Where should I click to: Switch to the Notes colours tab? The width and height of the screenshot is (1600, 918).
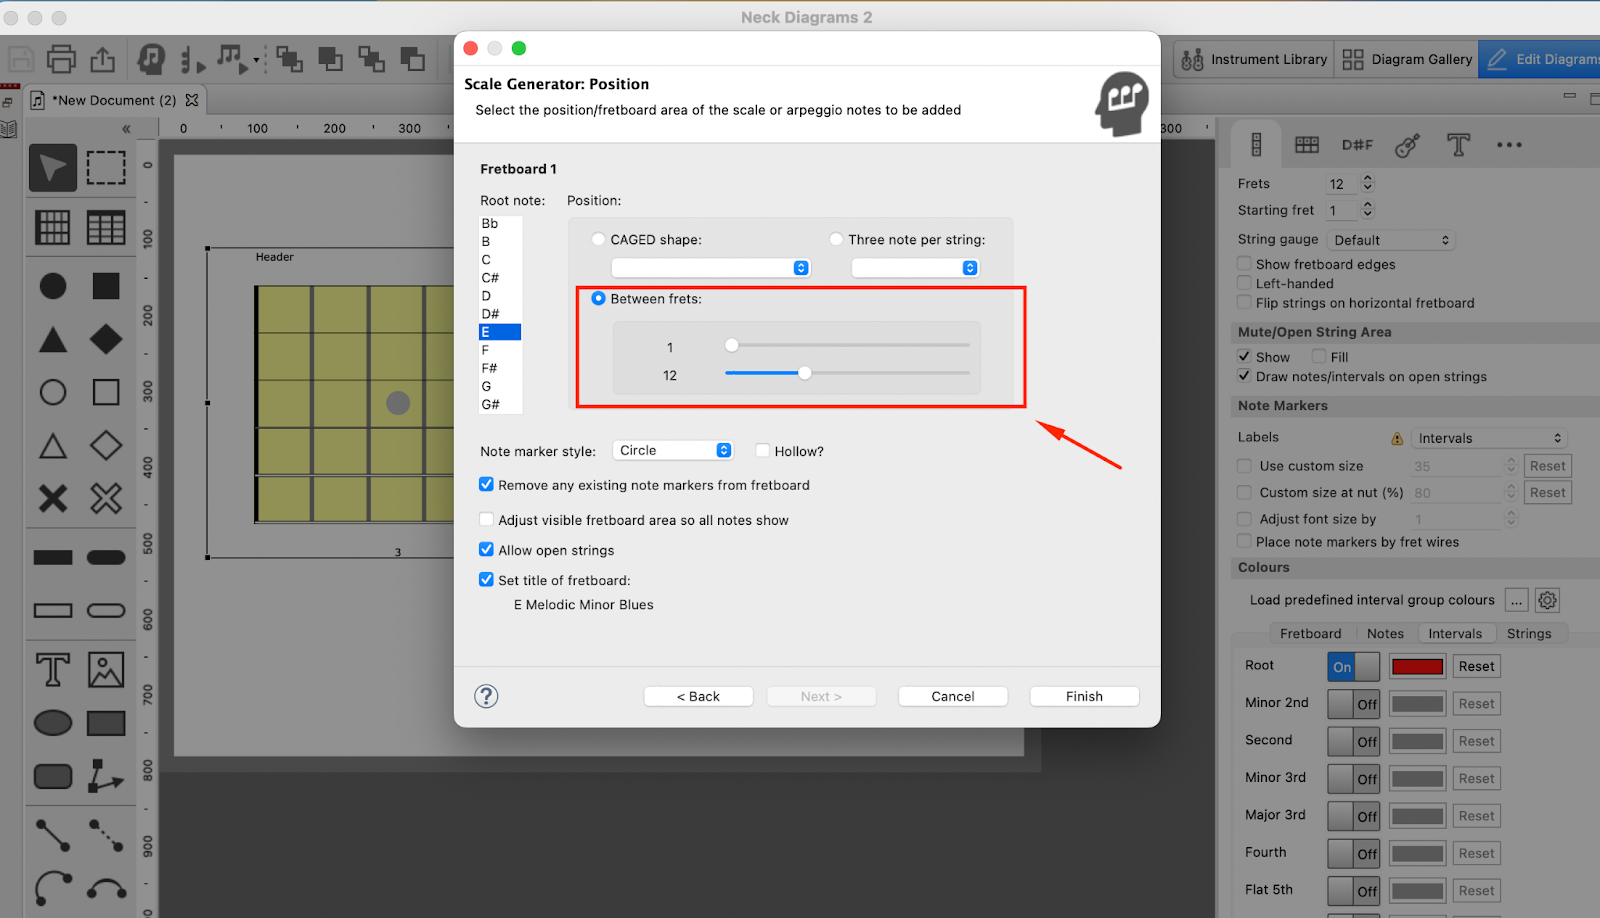coord(1385,634)
